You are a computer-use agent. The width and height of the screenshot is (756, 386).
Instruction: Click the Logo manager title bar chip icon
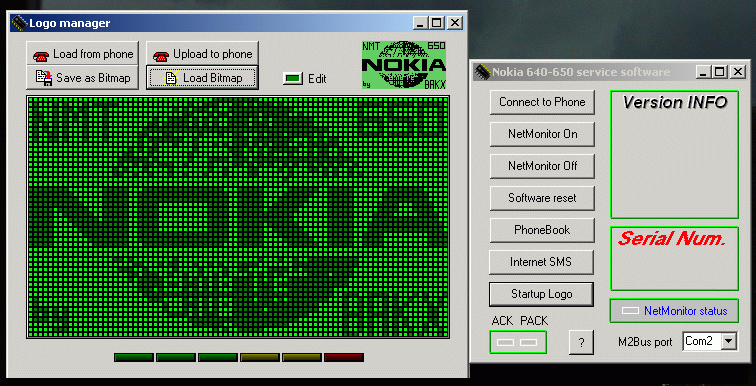pyautogui.click(x=19, y=22)
